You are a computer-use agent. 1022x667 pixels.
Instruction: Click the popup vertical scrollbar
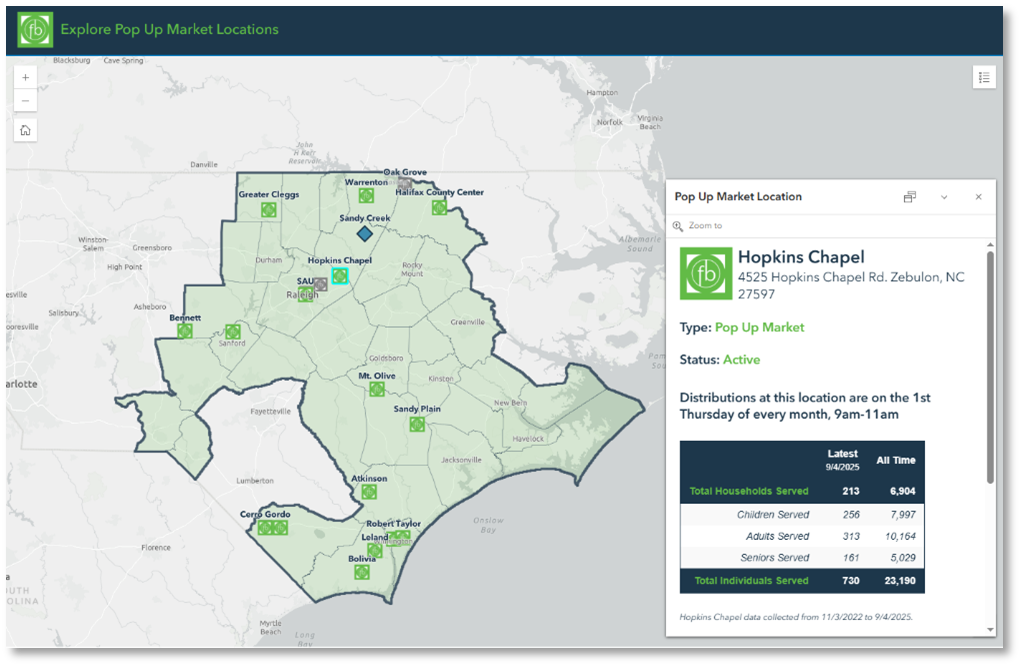point(990,370)
